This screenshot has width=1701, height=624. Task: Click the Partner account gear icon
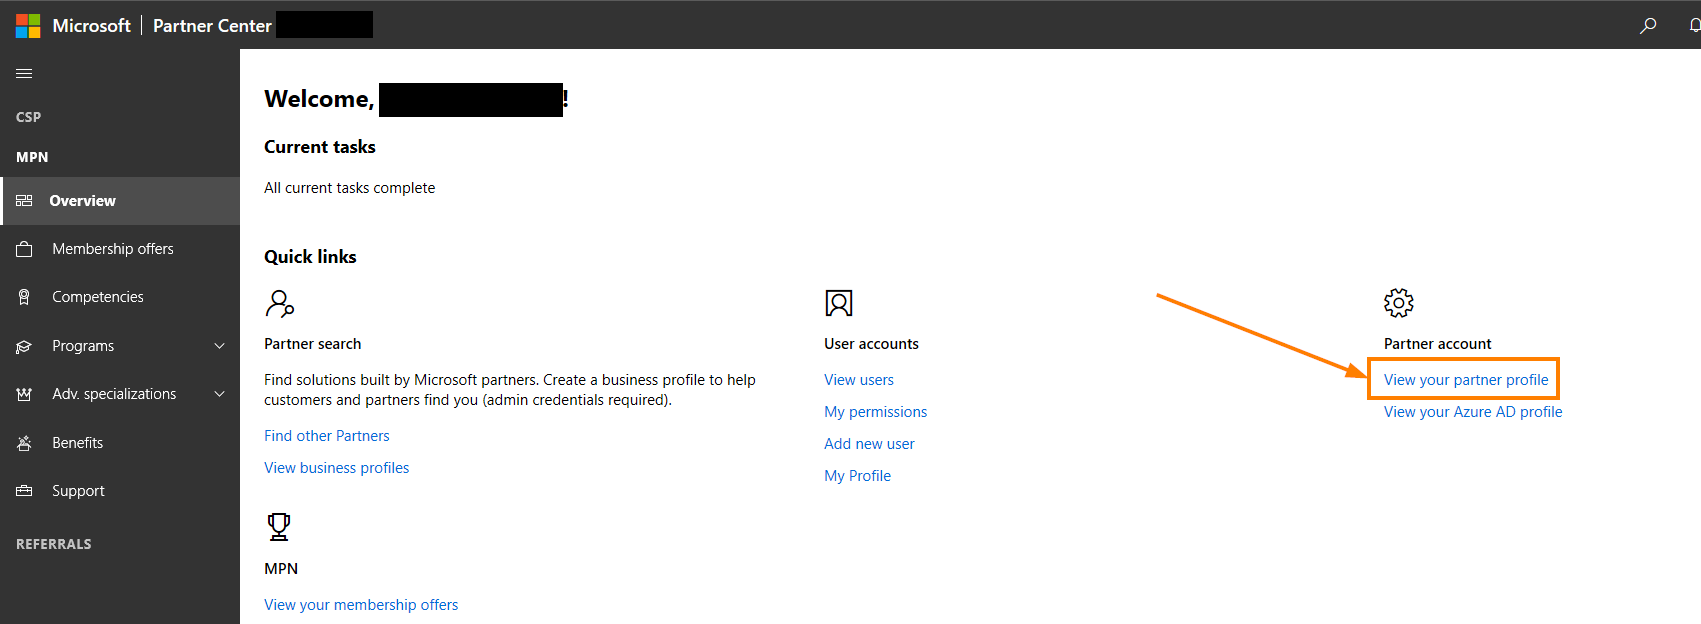pyautogui.click(x=1399, y=302)
